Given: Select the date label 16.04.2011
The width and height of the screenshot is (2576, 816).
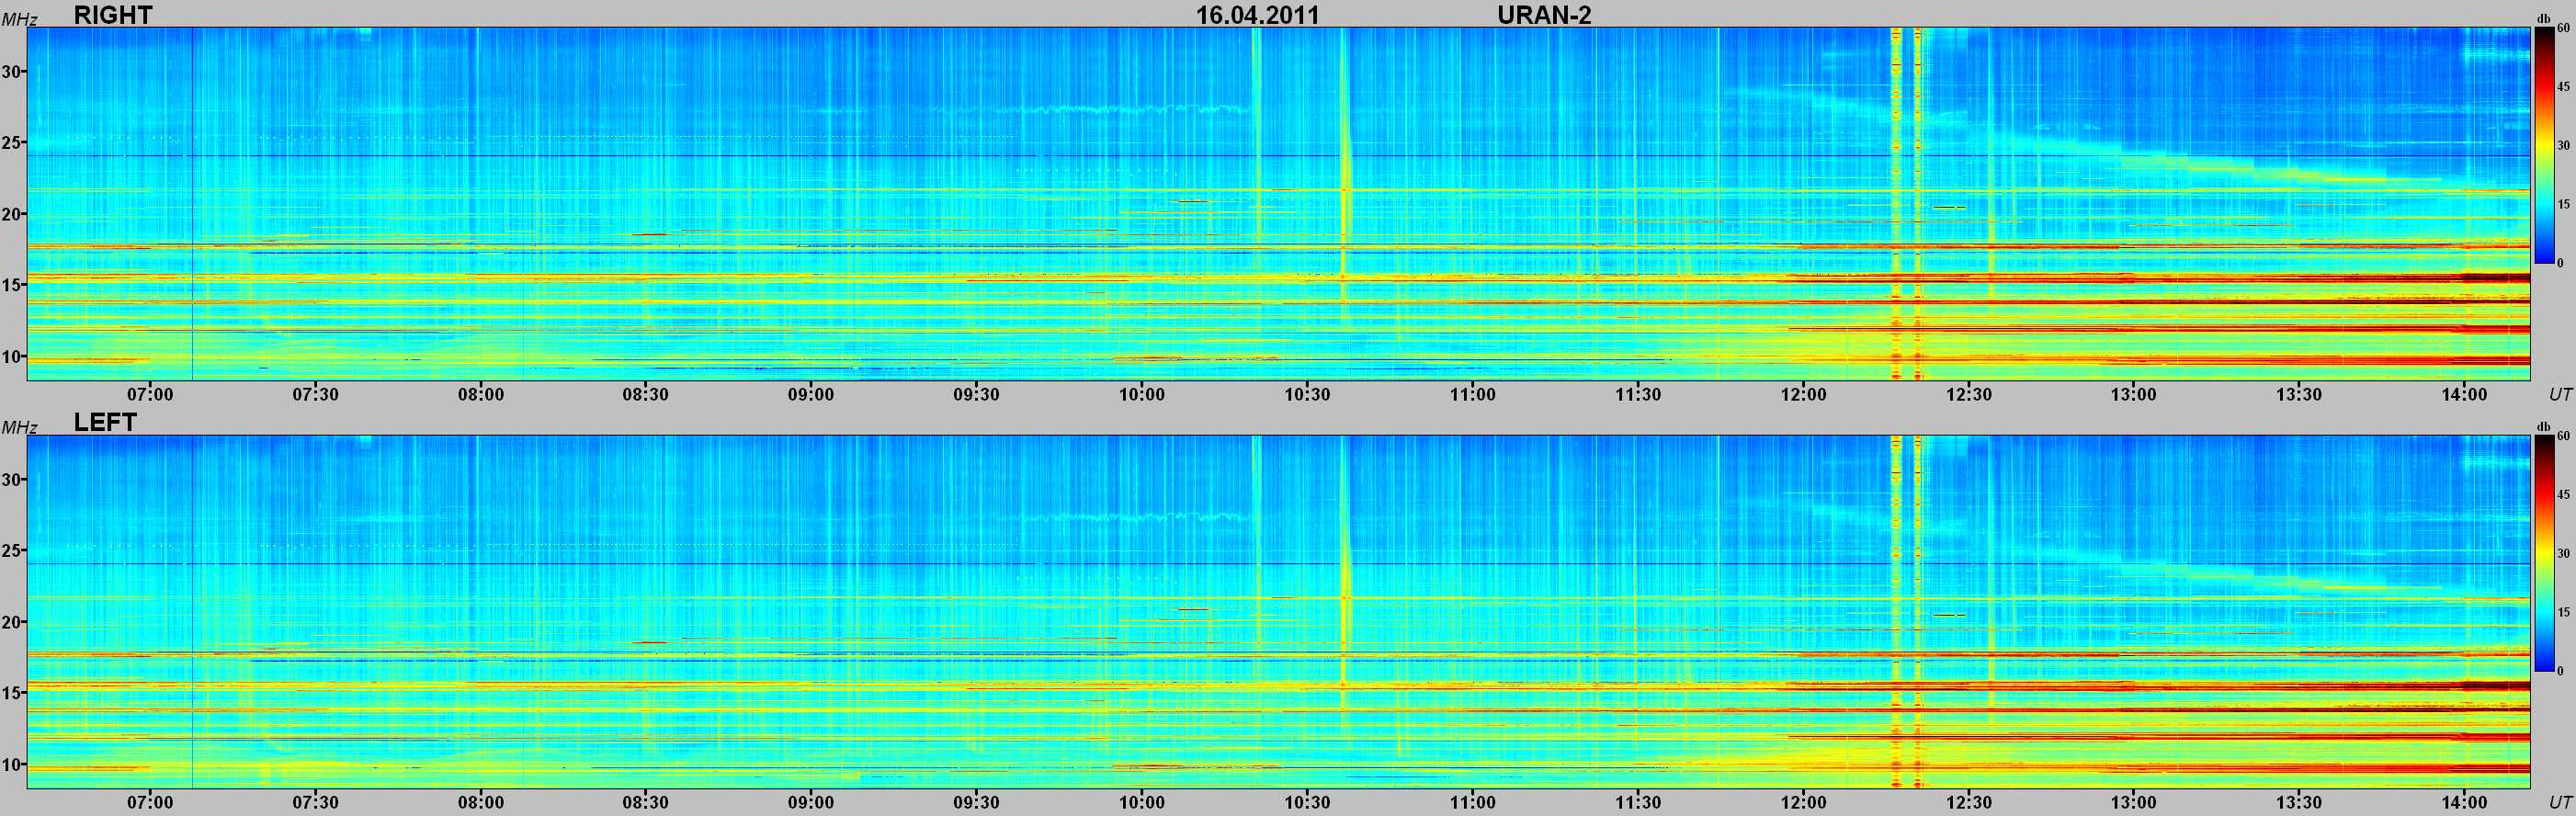Looking at the screenshot, I should tap(1258, 15).
